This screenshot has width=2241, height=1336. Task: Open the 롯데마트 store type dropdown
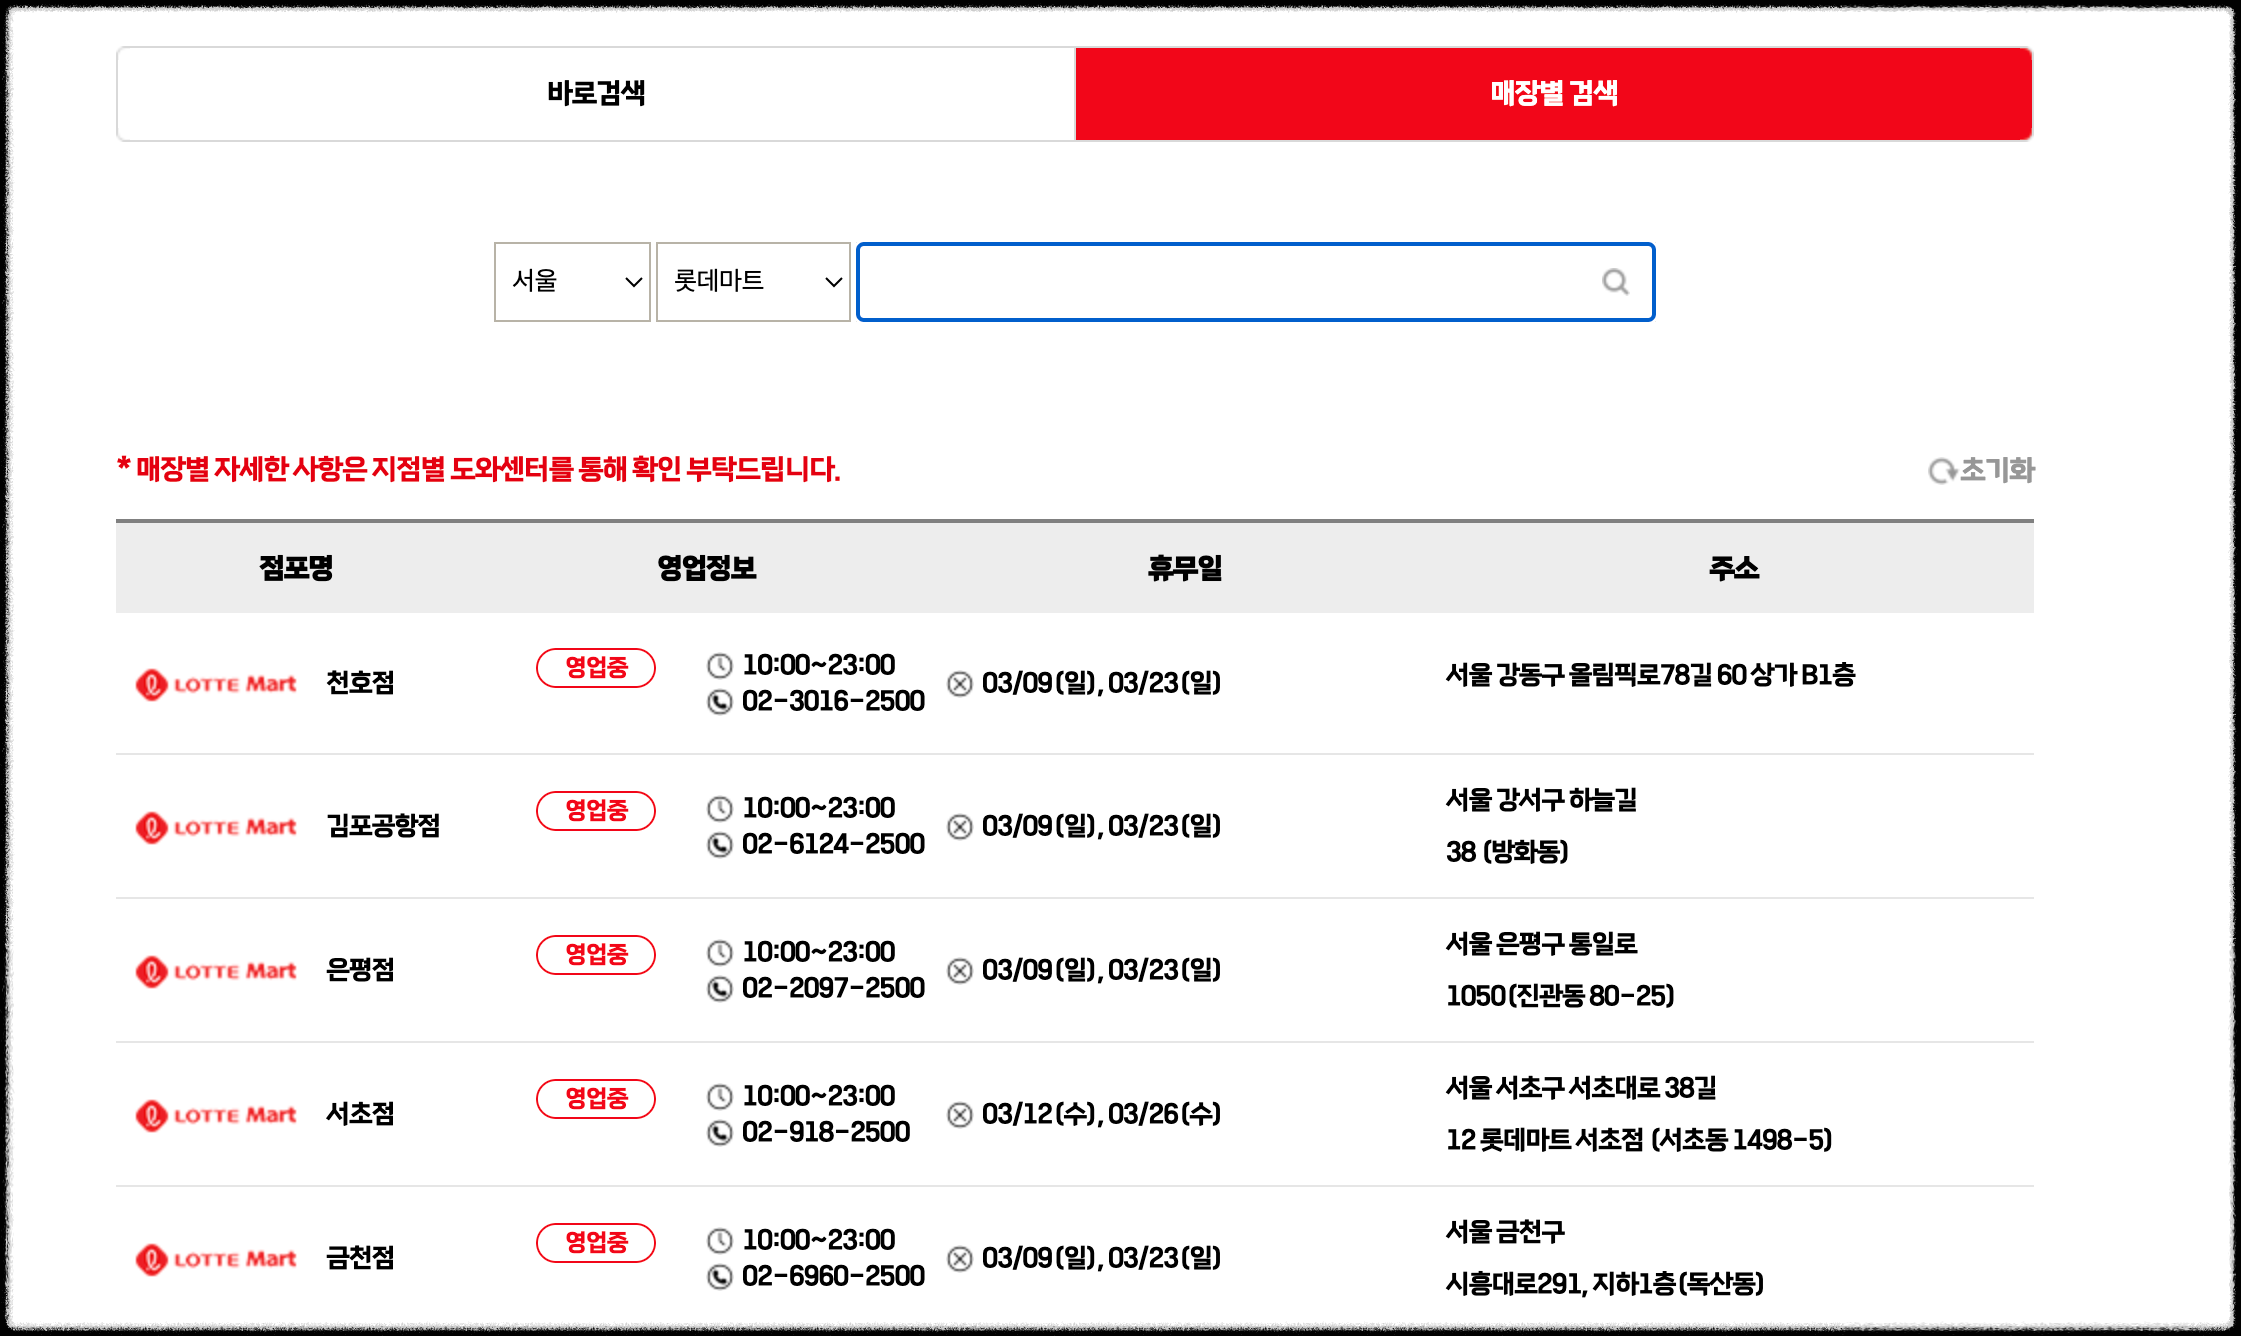click(753, 282)
